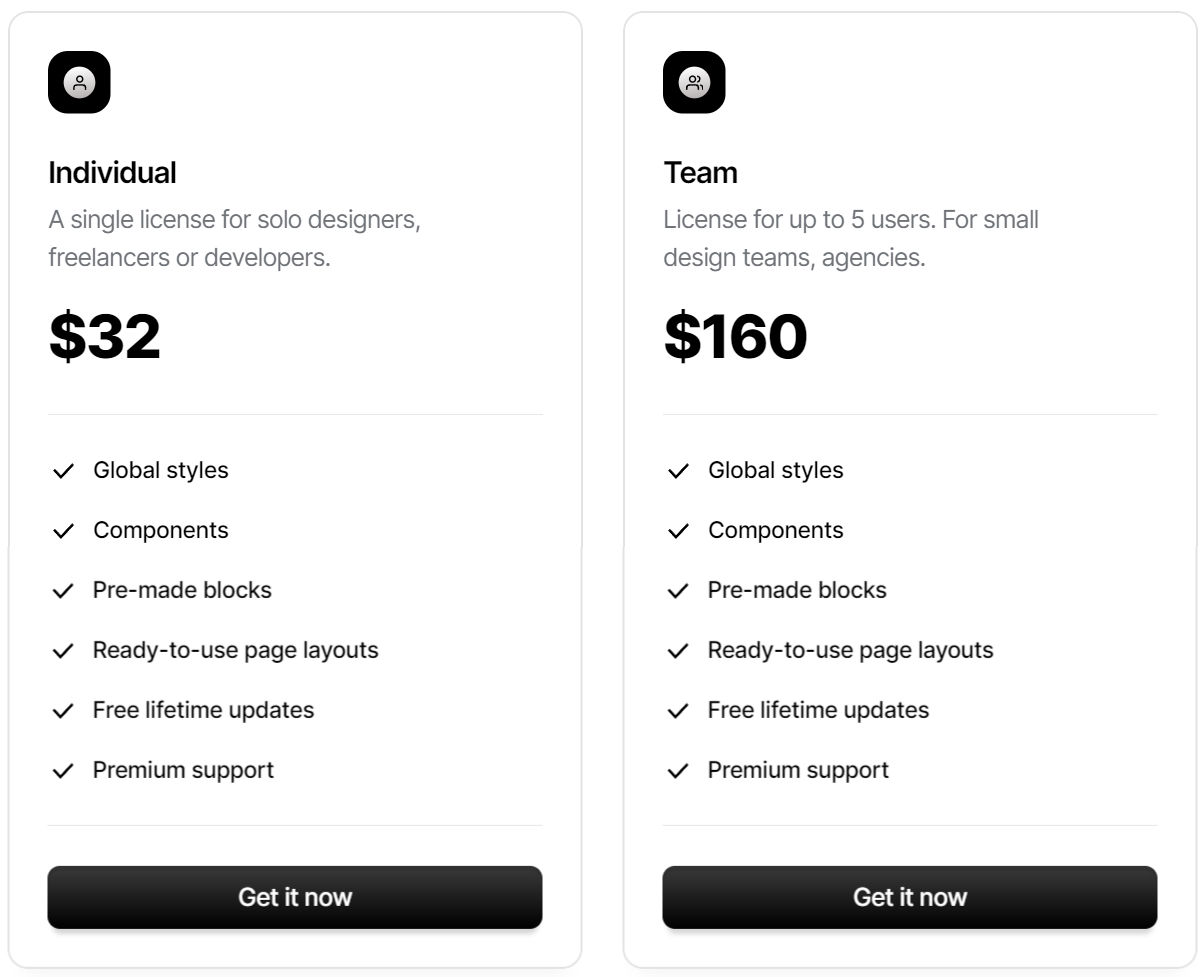Select the checkmark next to Global styles on Team card
This screenshot has height=977, width=1203.
[x=678, y=469]
